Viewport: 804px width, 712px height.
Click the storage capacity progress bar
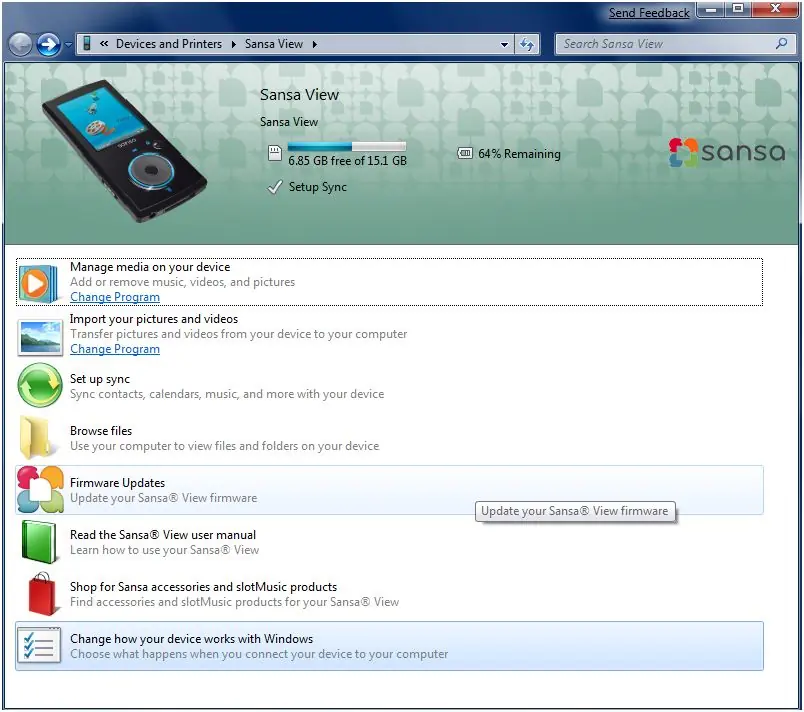point(347,147)
